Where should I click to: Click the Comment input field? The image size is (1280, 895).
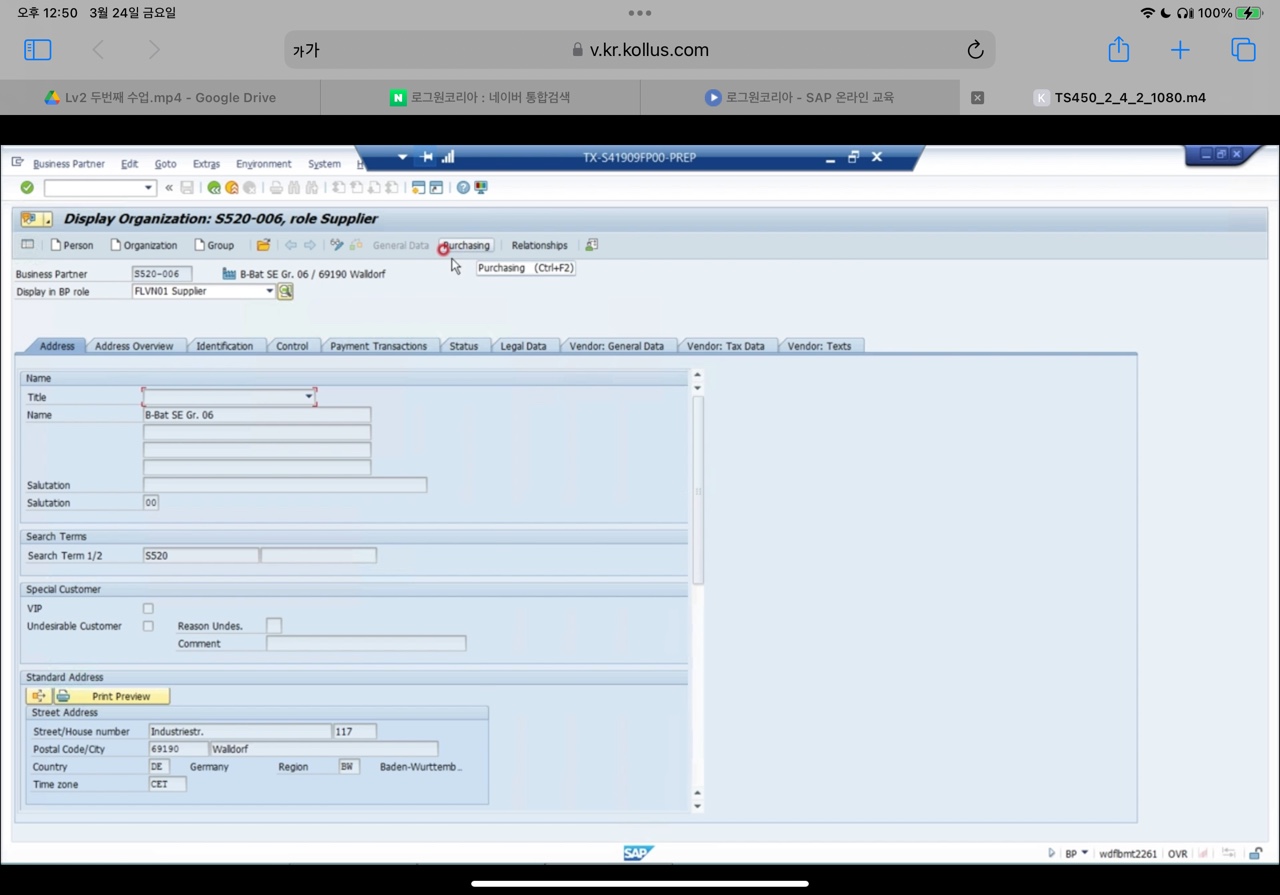point(366,643)
